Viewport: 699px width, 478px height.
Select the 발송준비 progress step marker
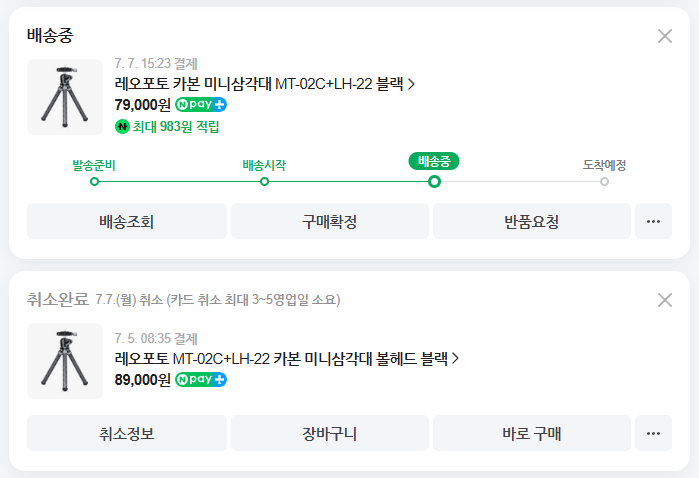[94, 181]
